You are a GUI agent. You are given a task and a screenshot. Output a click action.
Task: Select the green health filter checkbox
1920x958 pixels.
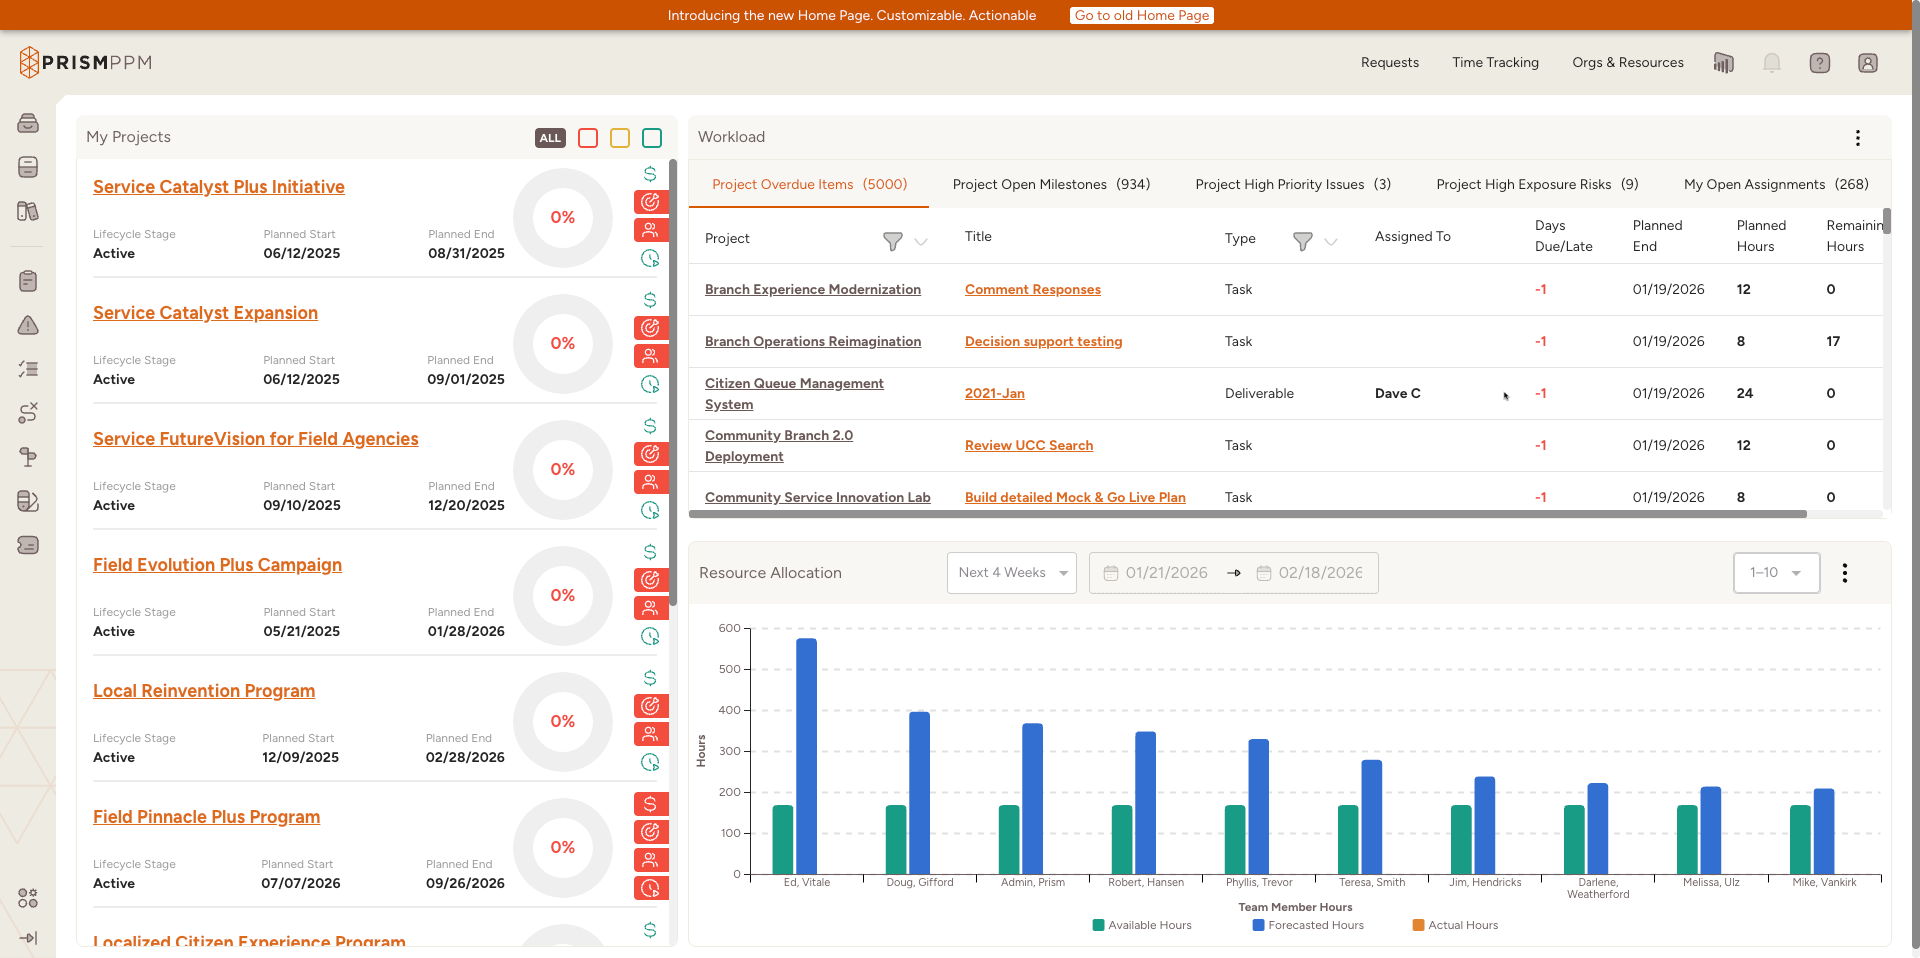[651, 138]
